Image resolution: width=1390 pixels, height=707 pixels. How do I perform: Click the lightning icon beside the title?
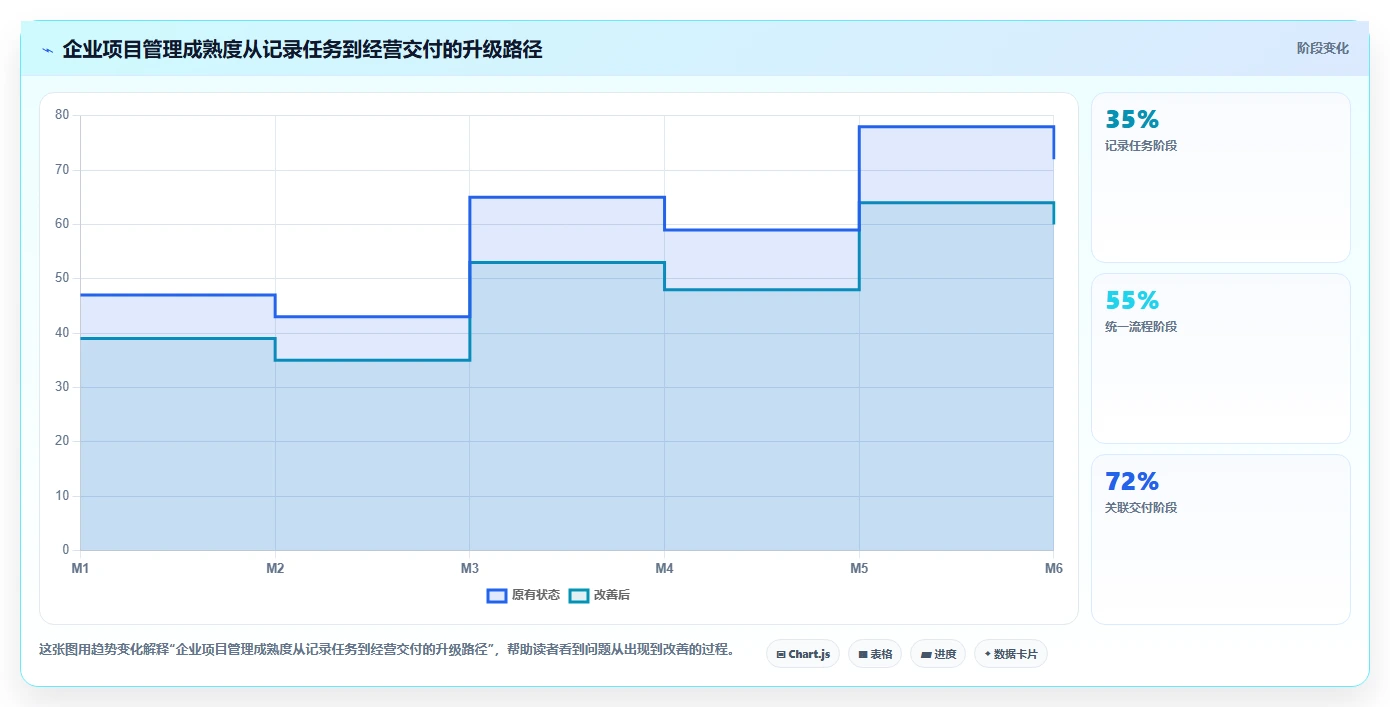point(47,50)
